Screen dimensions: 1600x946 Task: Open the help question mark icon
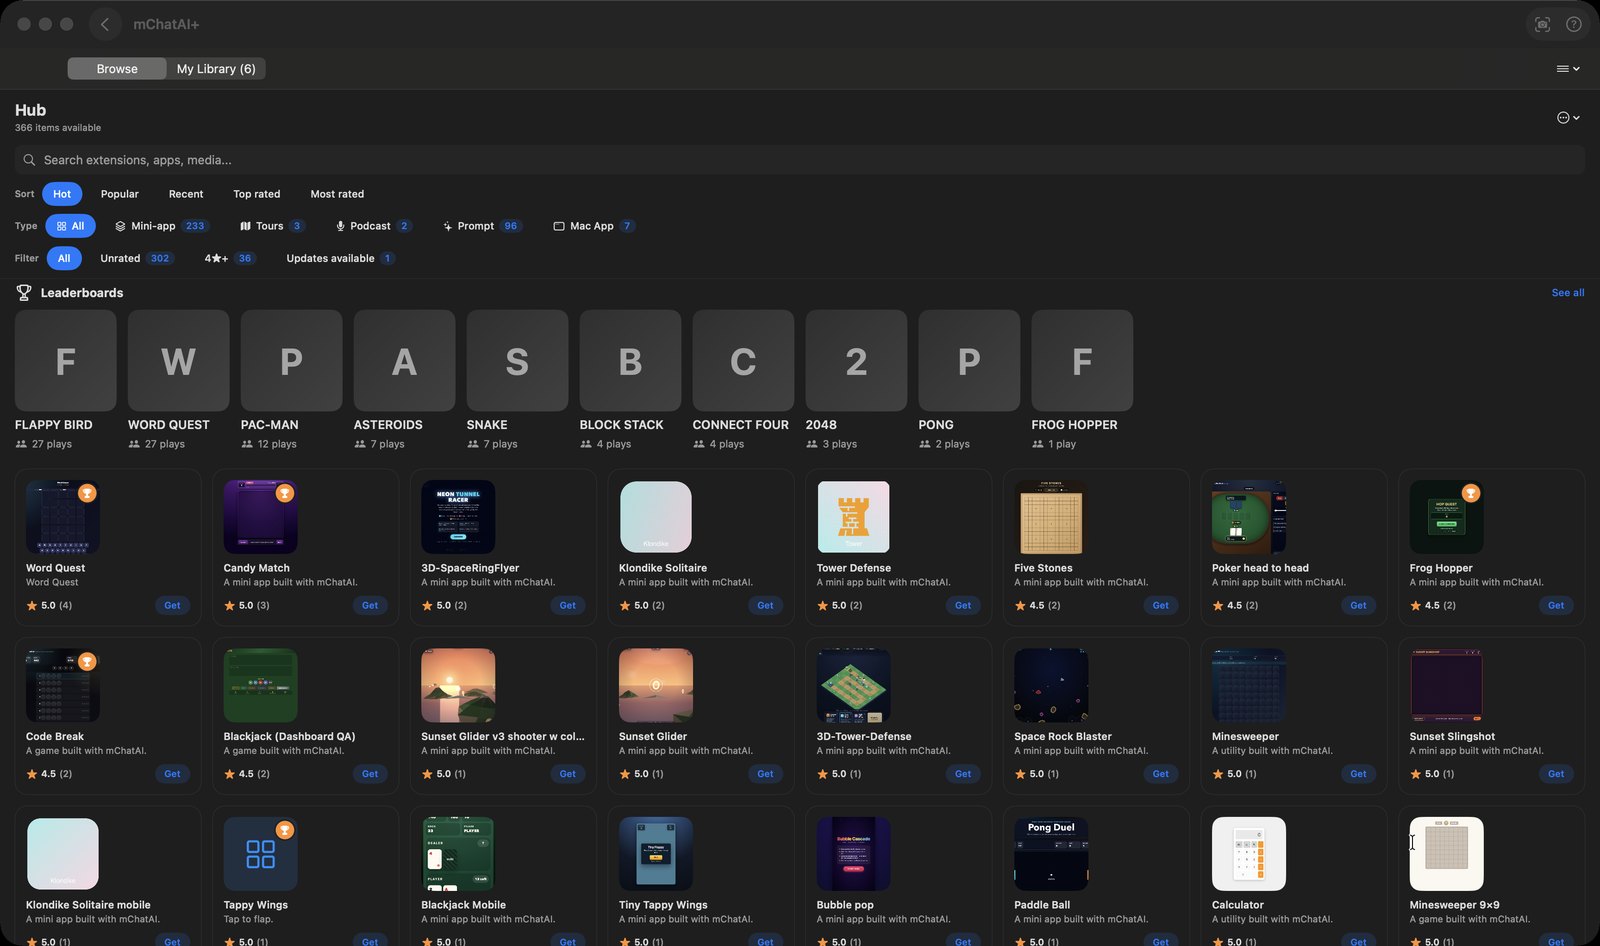pos(1574,24)
